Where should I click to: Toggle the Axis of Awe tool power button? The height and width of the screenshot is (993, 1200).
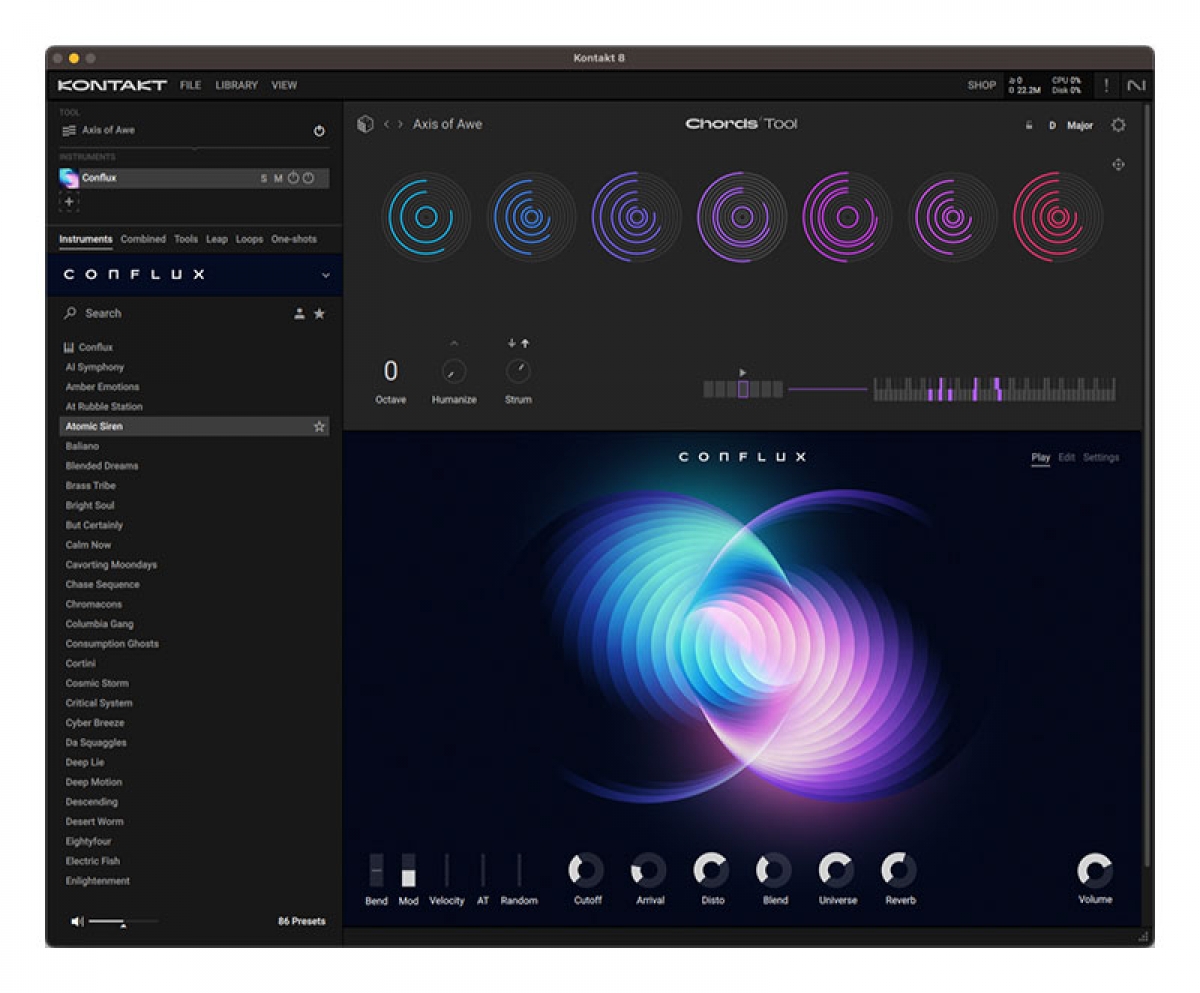pos(319,131)
